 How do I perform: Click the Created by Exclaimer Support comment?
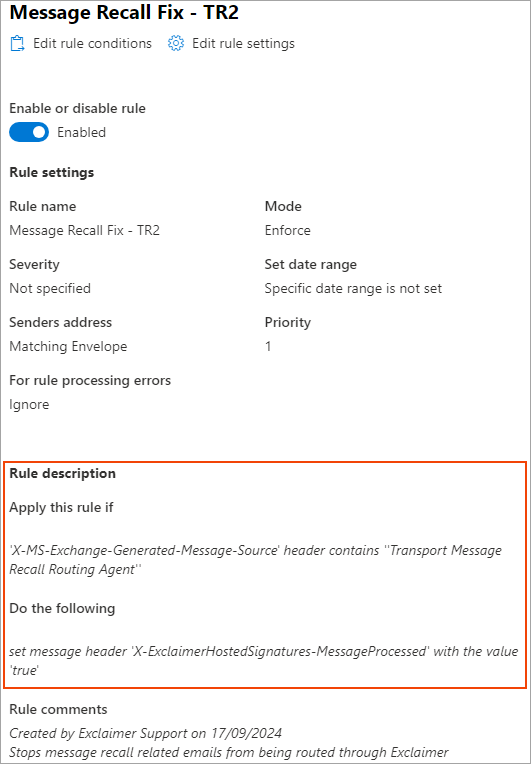(x=146, y=733)
